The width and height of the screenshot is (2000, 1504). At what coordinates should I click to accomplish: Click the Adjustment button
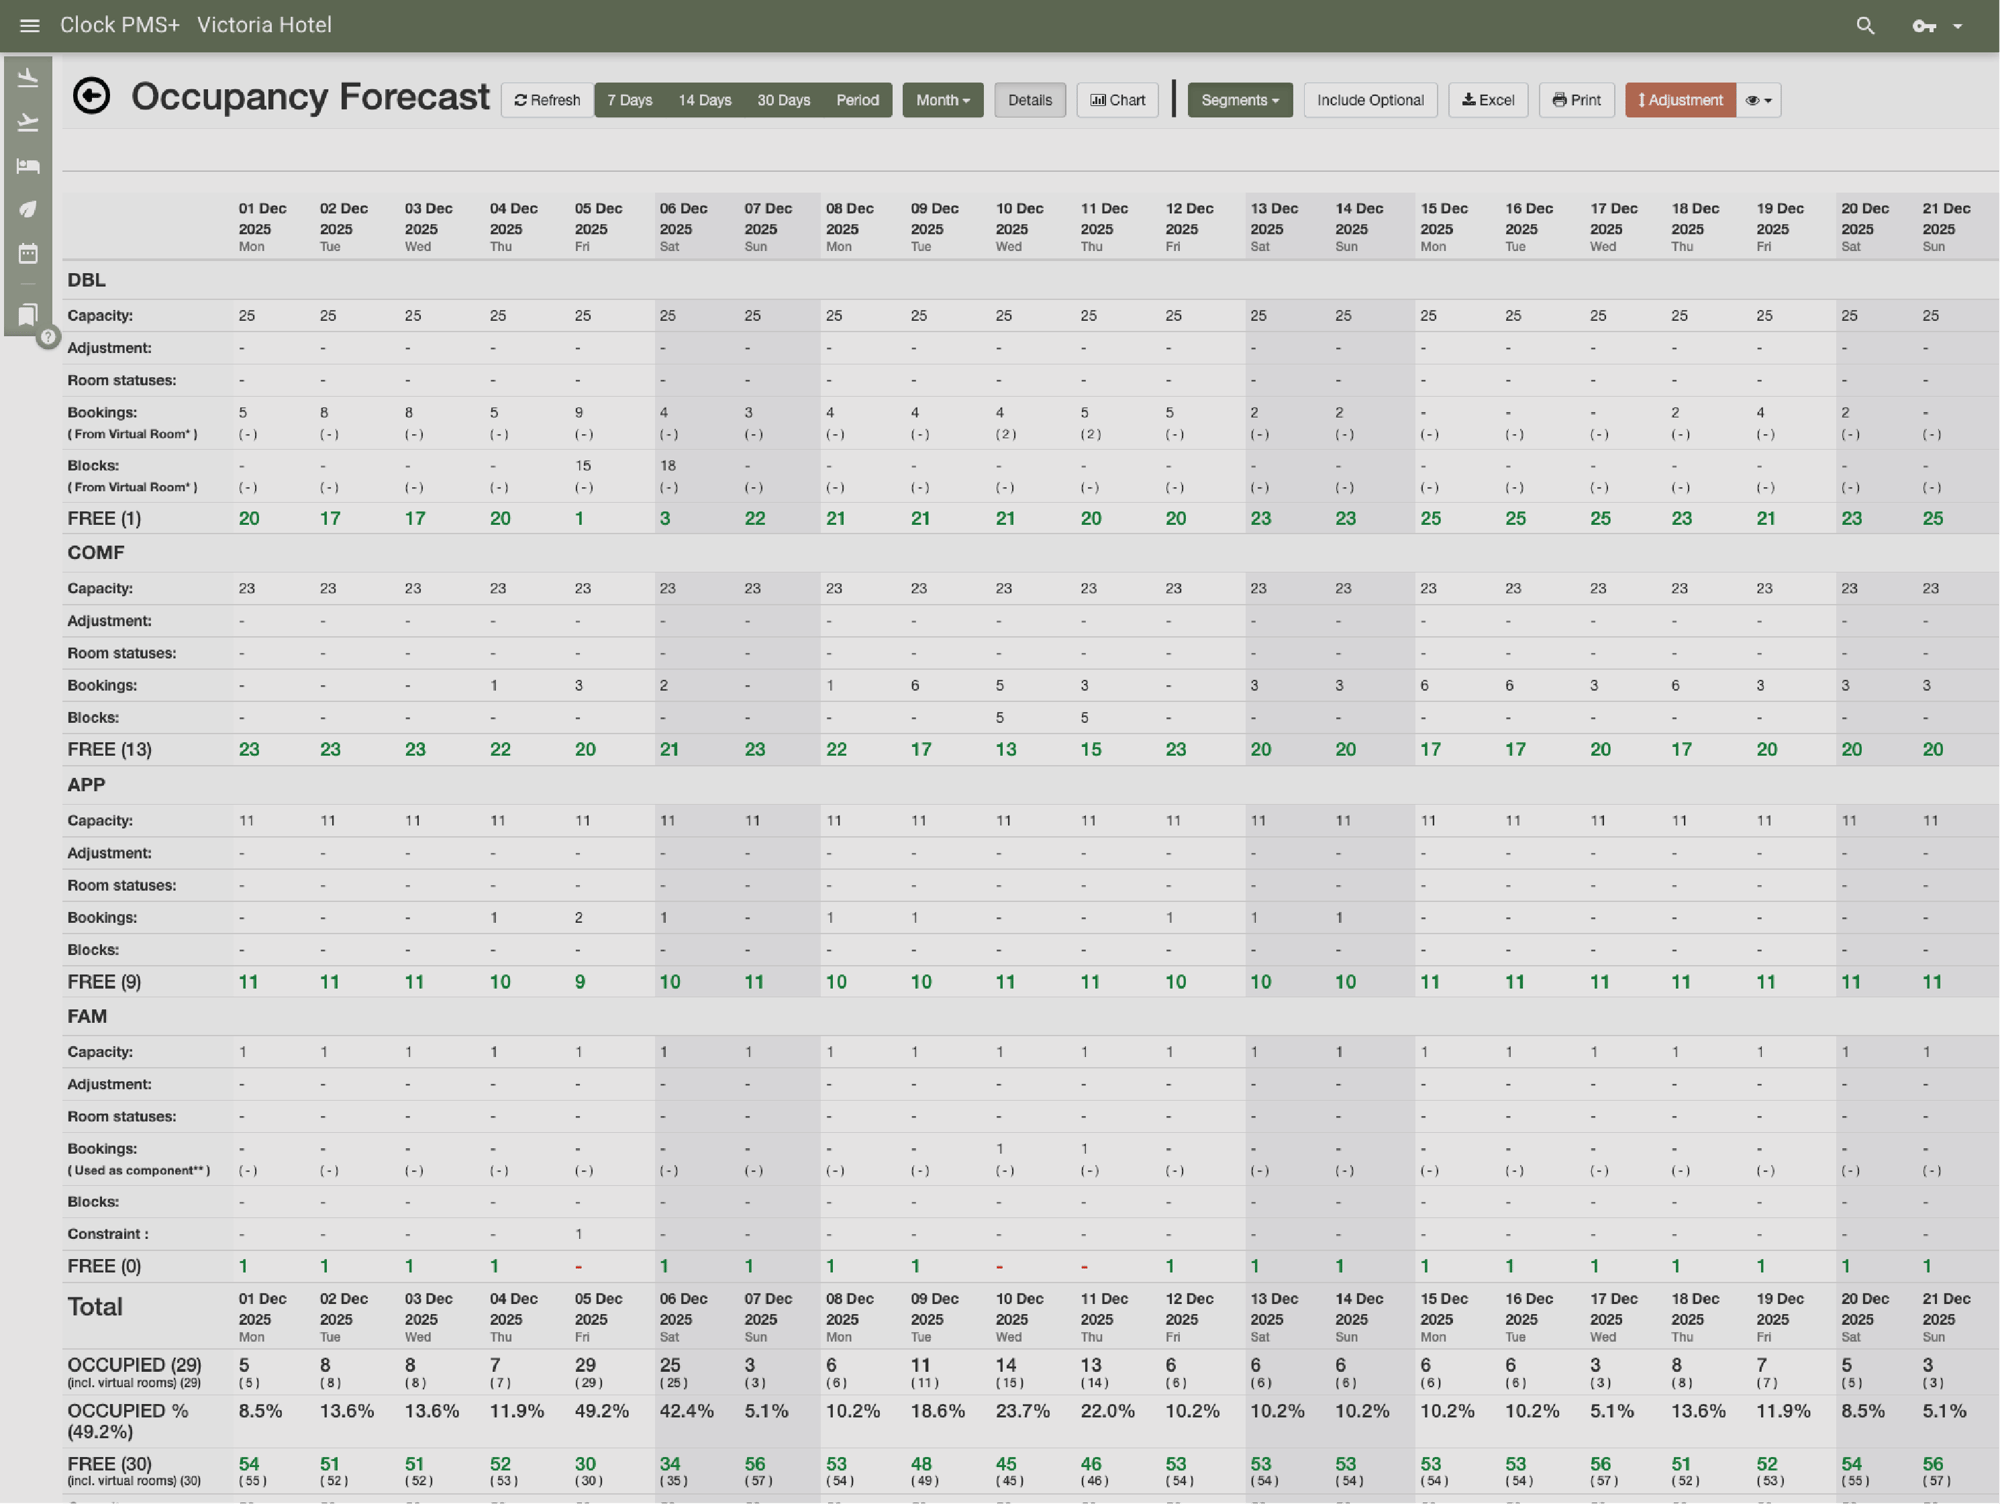[x=1680, y=100]
